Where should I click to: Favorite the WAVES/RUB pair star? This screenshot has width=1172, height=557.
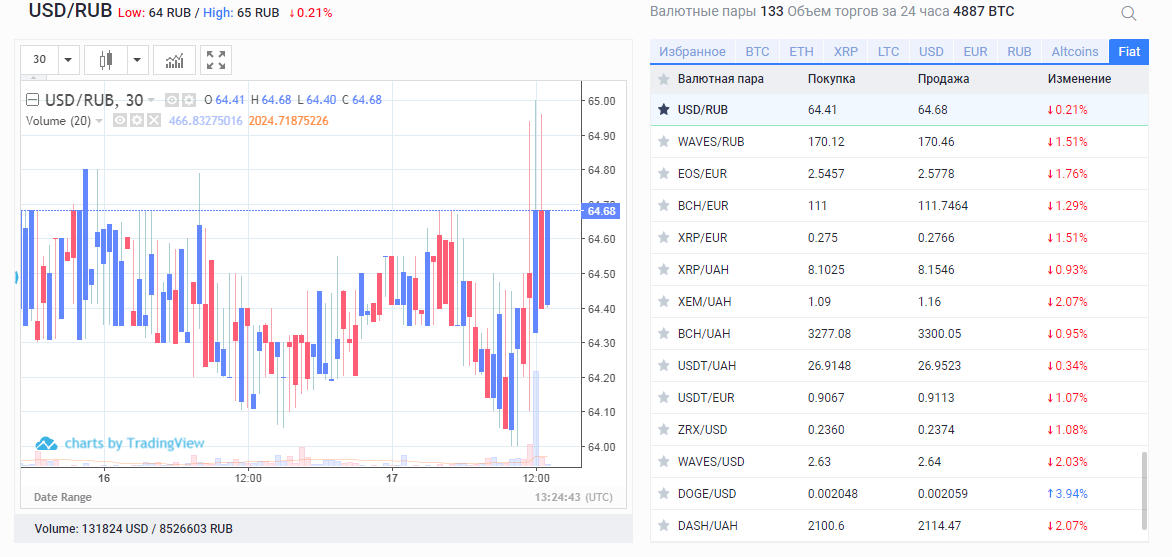click(x=663, y=141)
